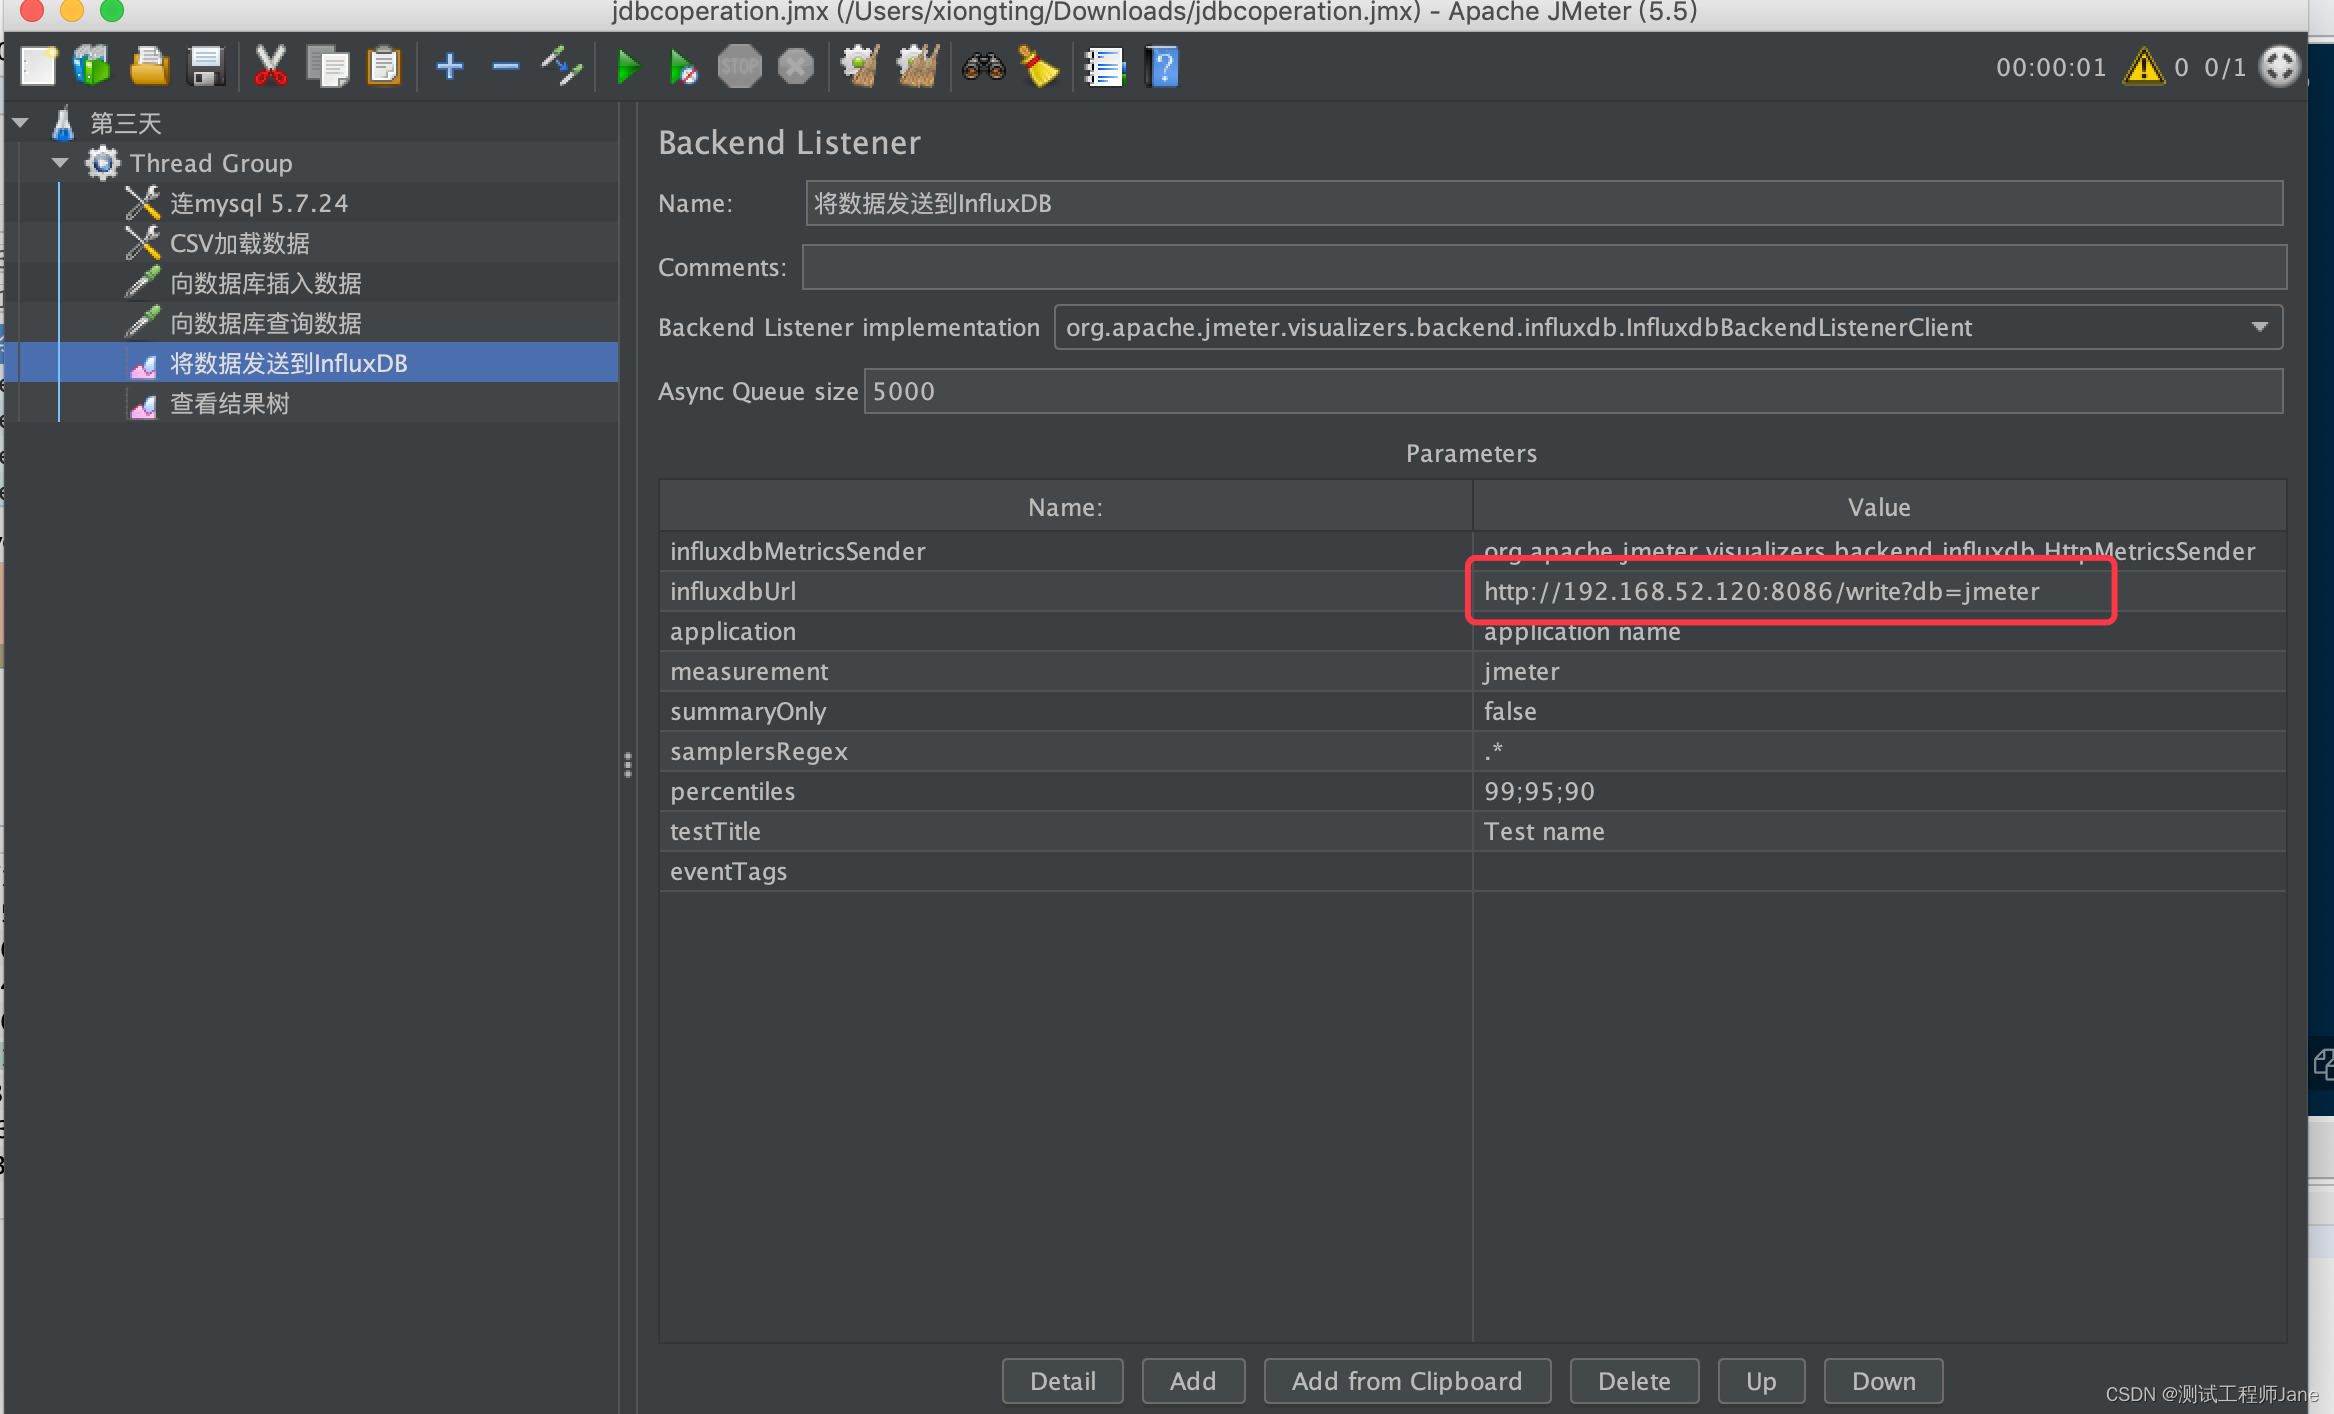Select the Thread Group tree item
The image size is (2334, 1414).
pyautogui.click(x=211, y=163)
